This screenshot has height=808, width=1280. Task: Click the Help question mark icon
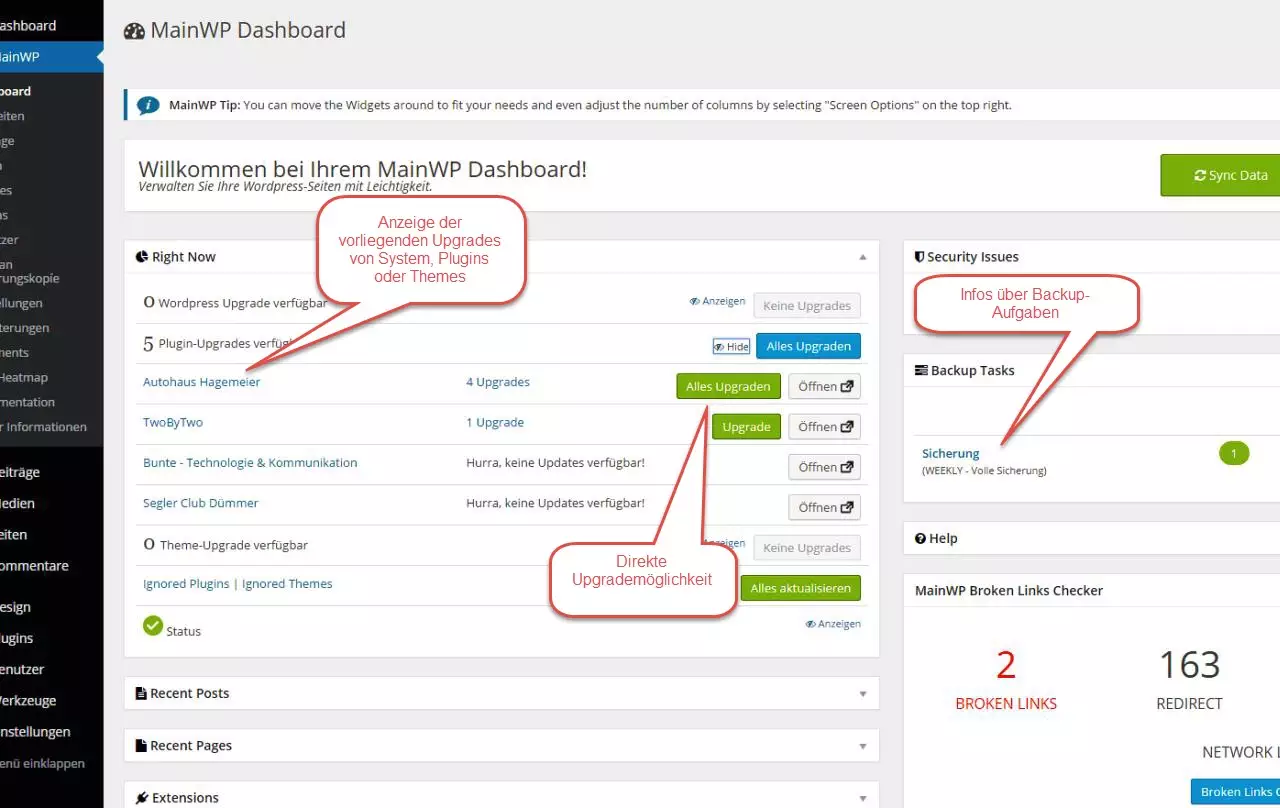[920, 538]
